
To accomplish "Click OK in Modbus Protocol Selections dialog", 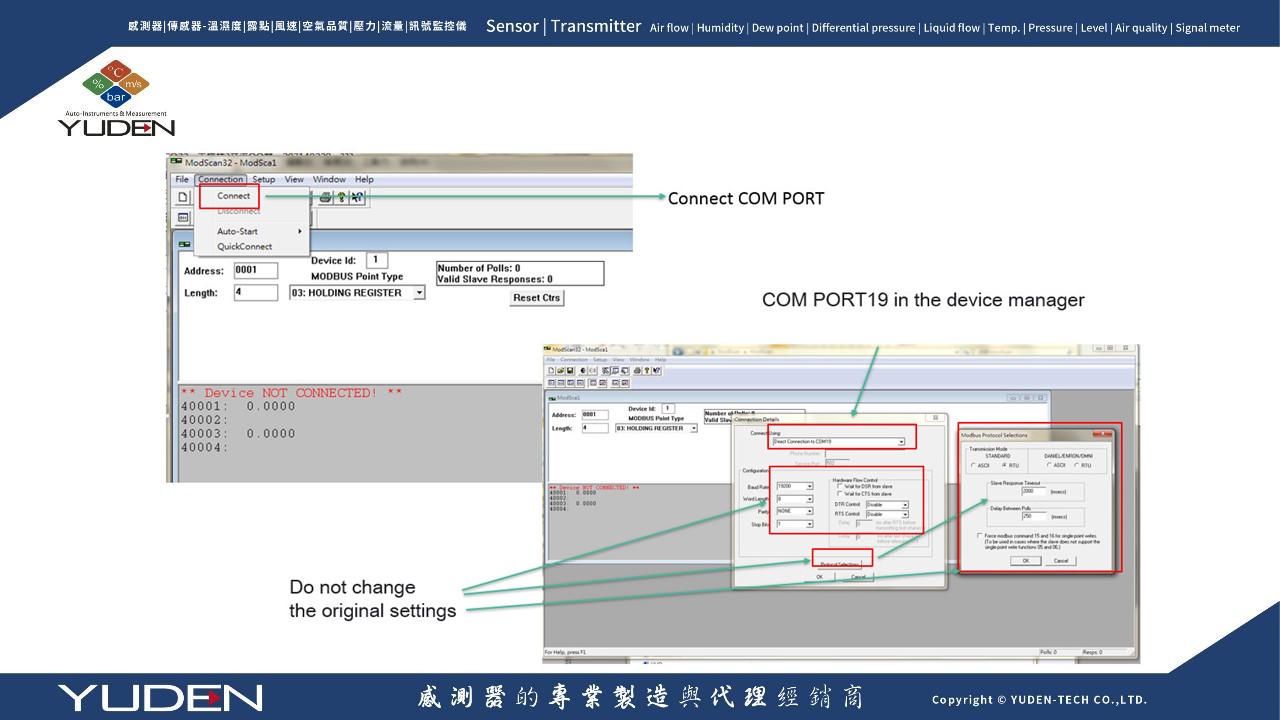I will click(x=1026, y=561).
